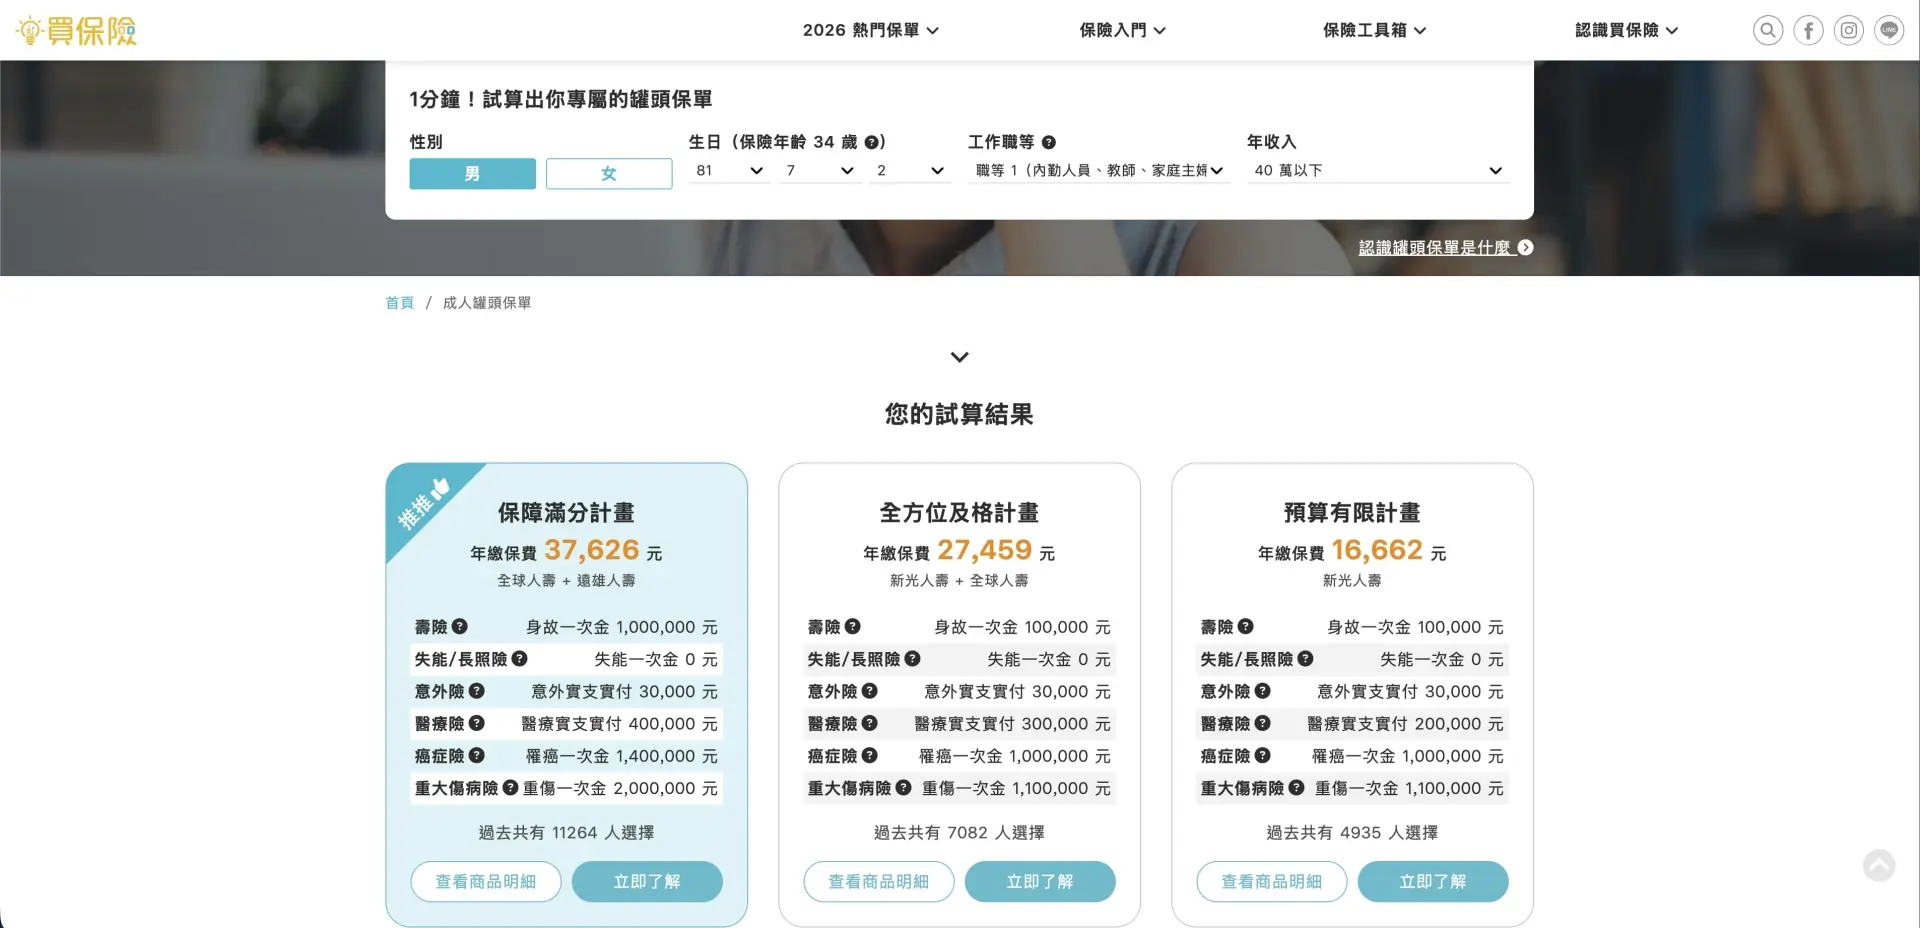The width and height of the screenshot is (1920, 928).
Task: Click 癌症險 help icon in 全方位及格計畫
Action: [x=870, y=755]
